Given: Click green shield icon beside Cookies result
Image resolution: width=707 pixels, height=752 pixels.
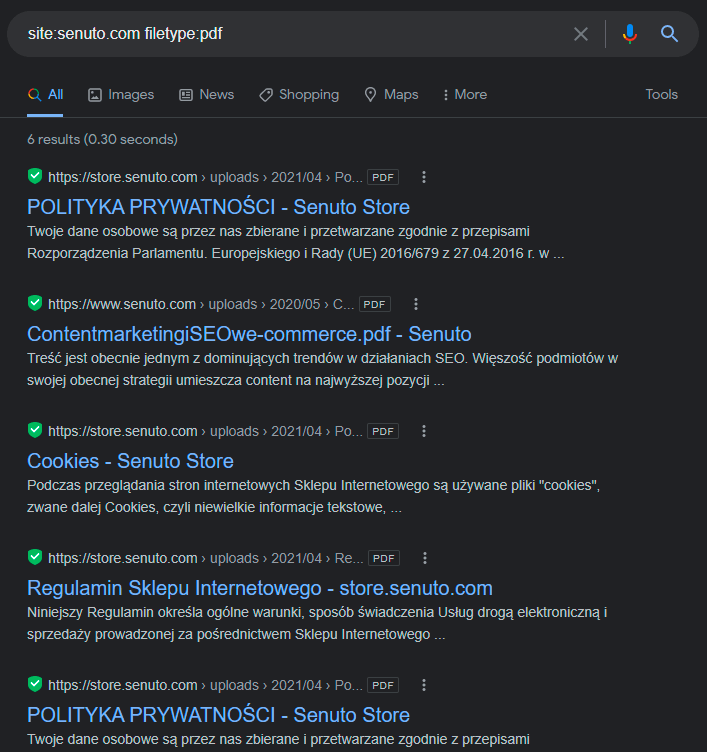Looking at the screenshot, I should click(x=35, y=431).
